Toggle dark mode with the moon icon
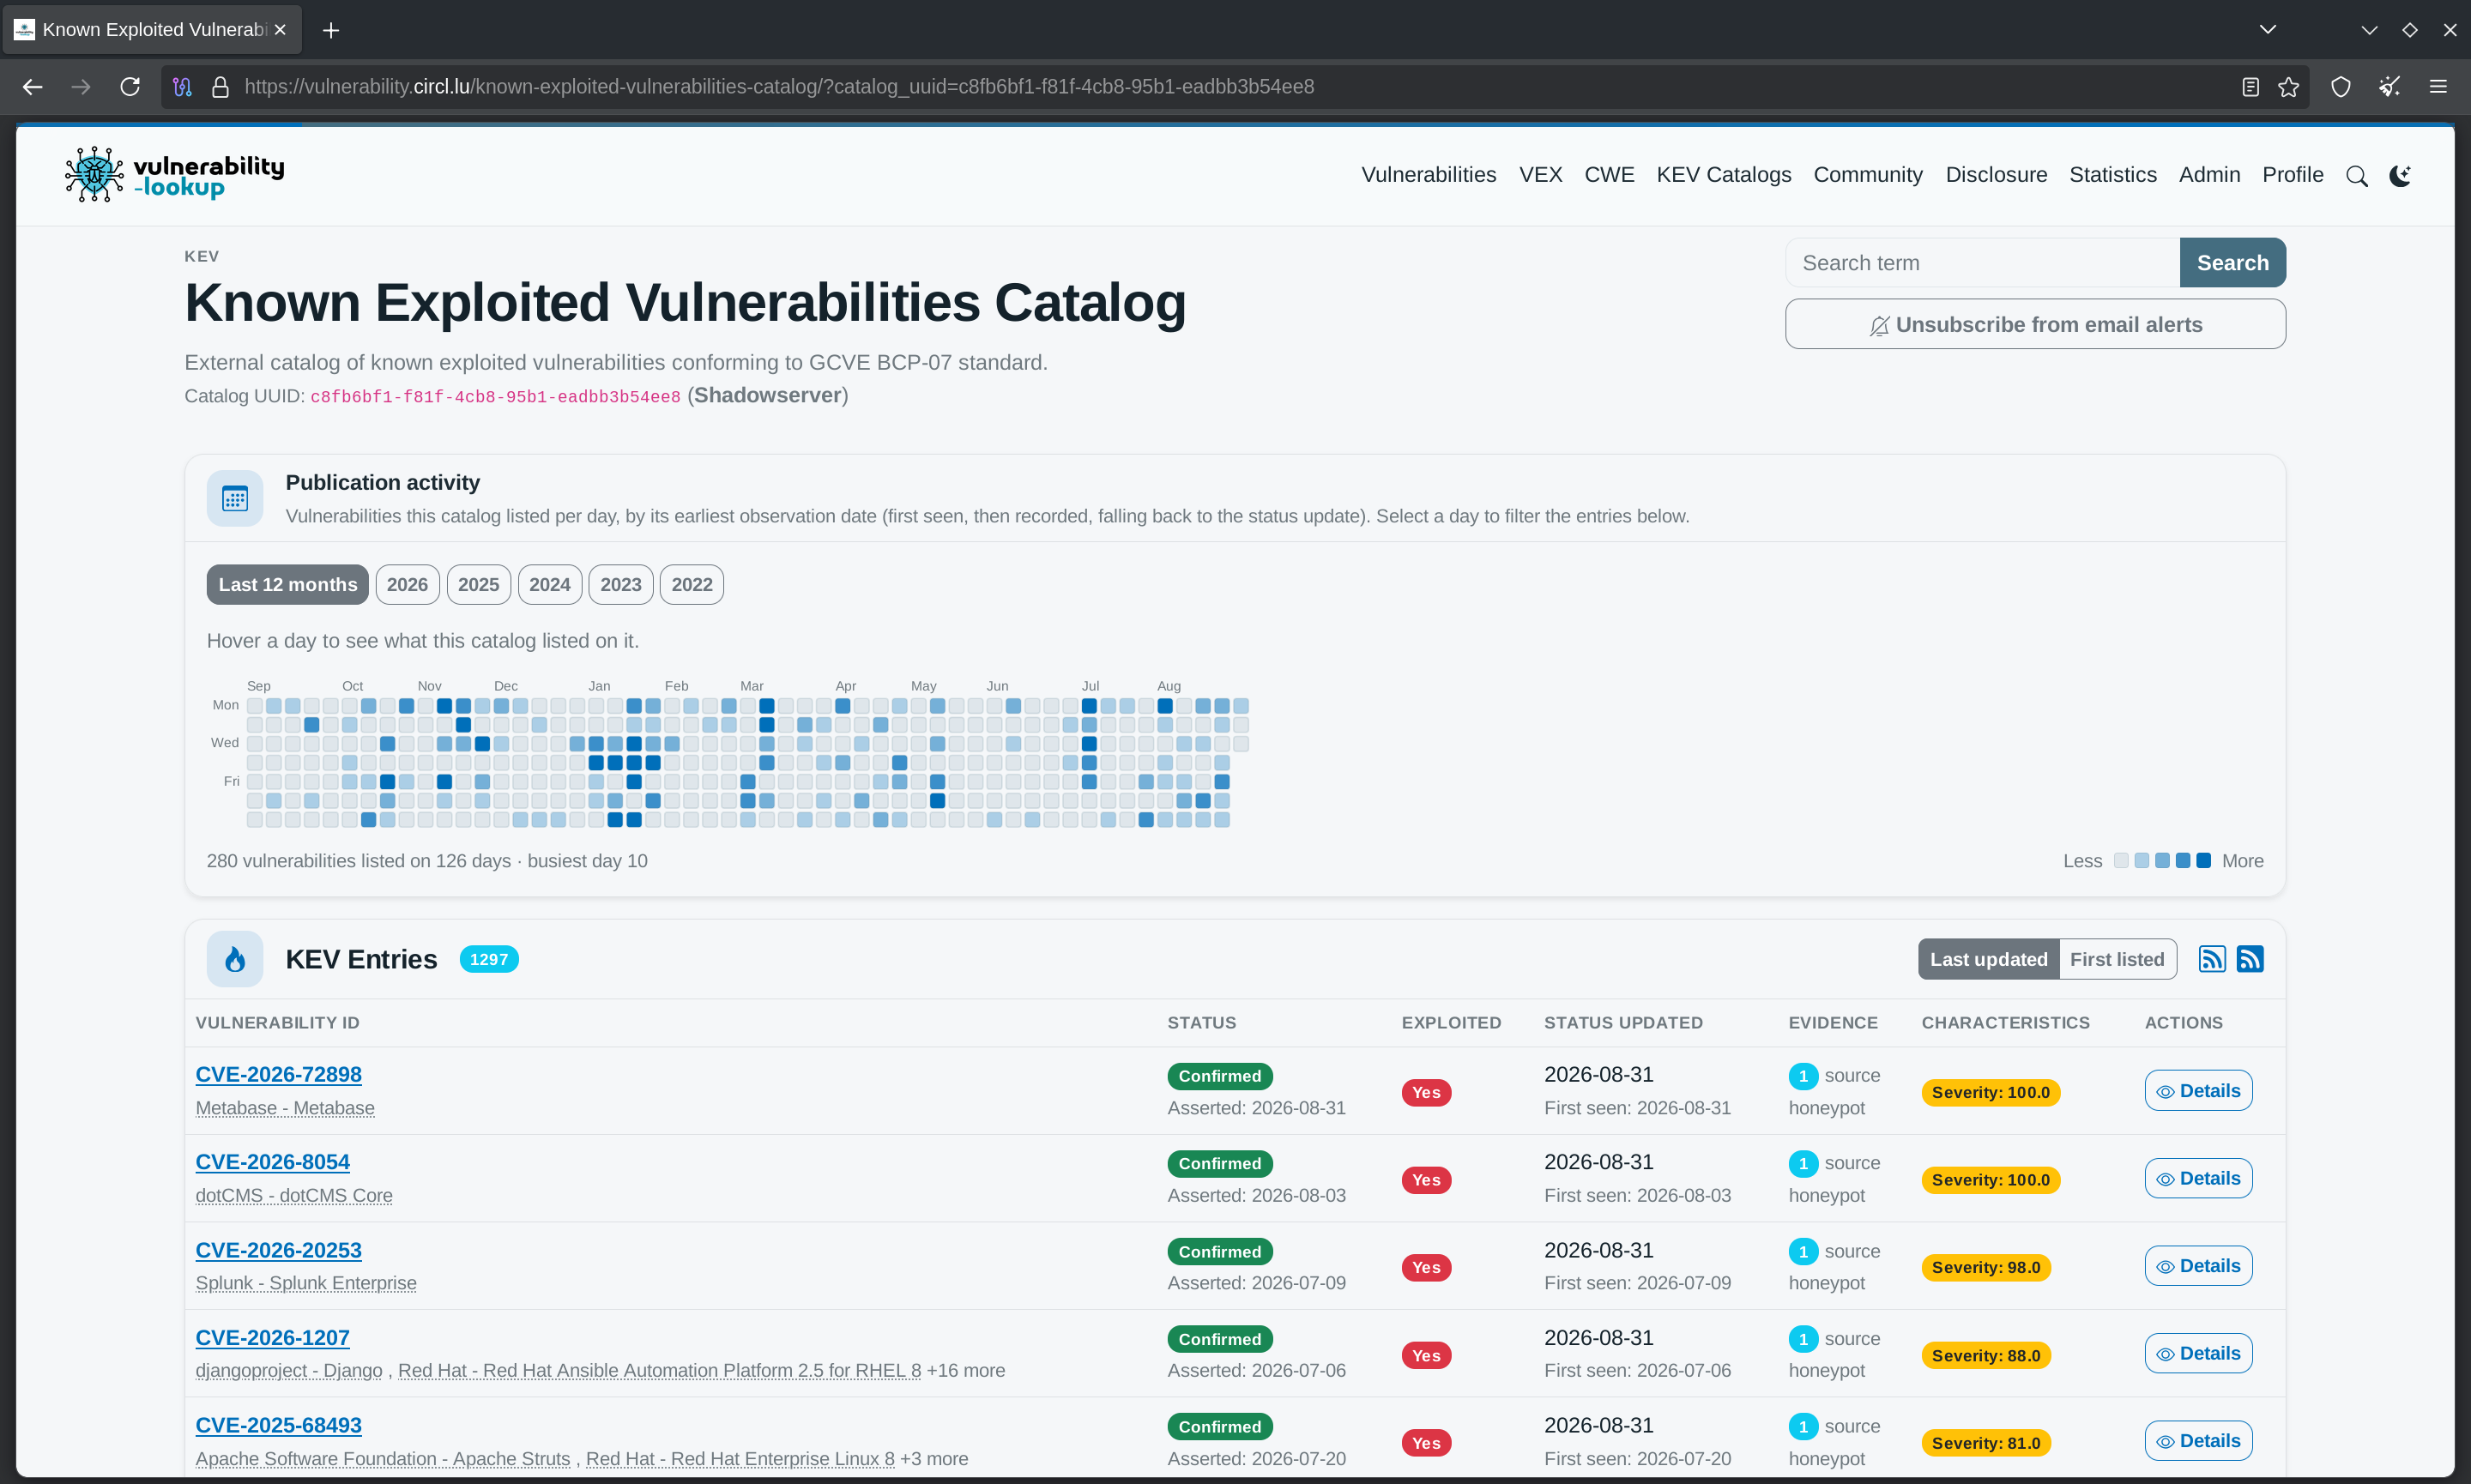 [x=2400, y=176]
